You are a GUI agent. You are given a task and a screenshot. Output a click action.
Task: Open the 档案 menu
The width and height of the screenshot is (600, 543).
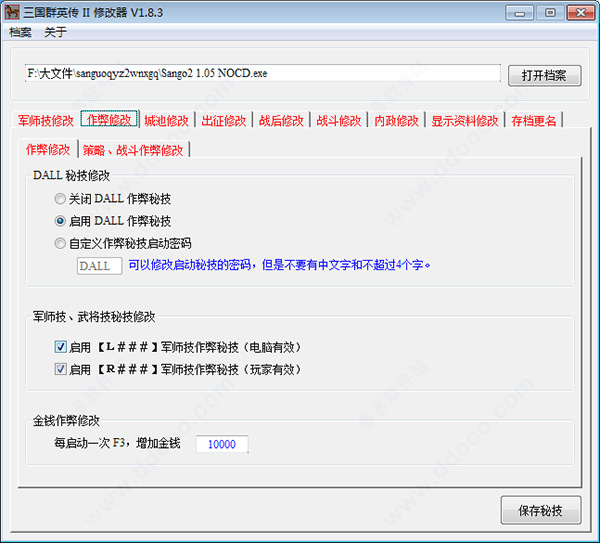click(x=20, y=32)
